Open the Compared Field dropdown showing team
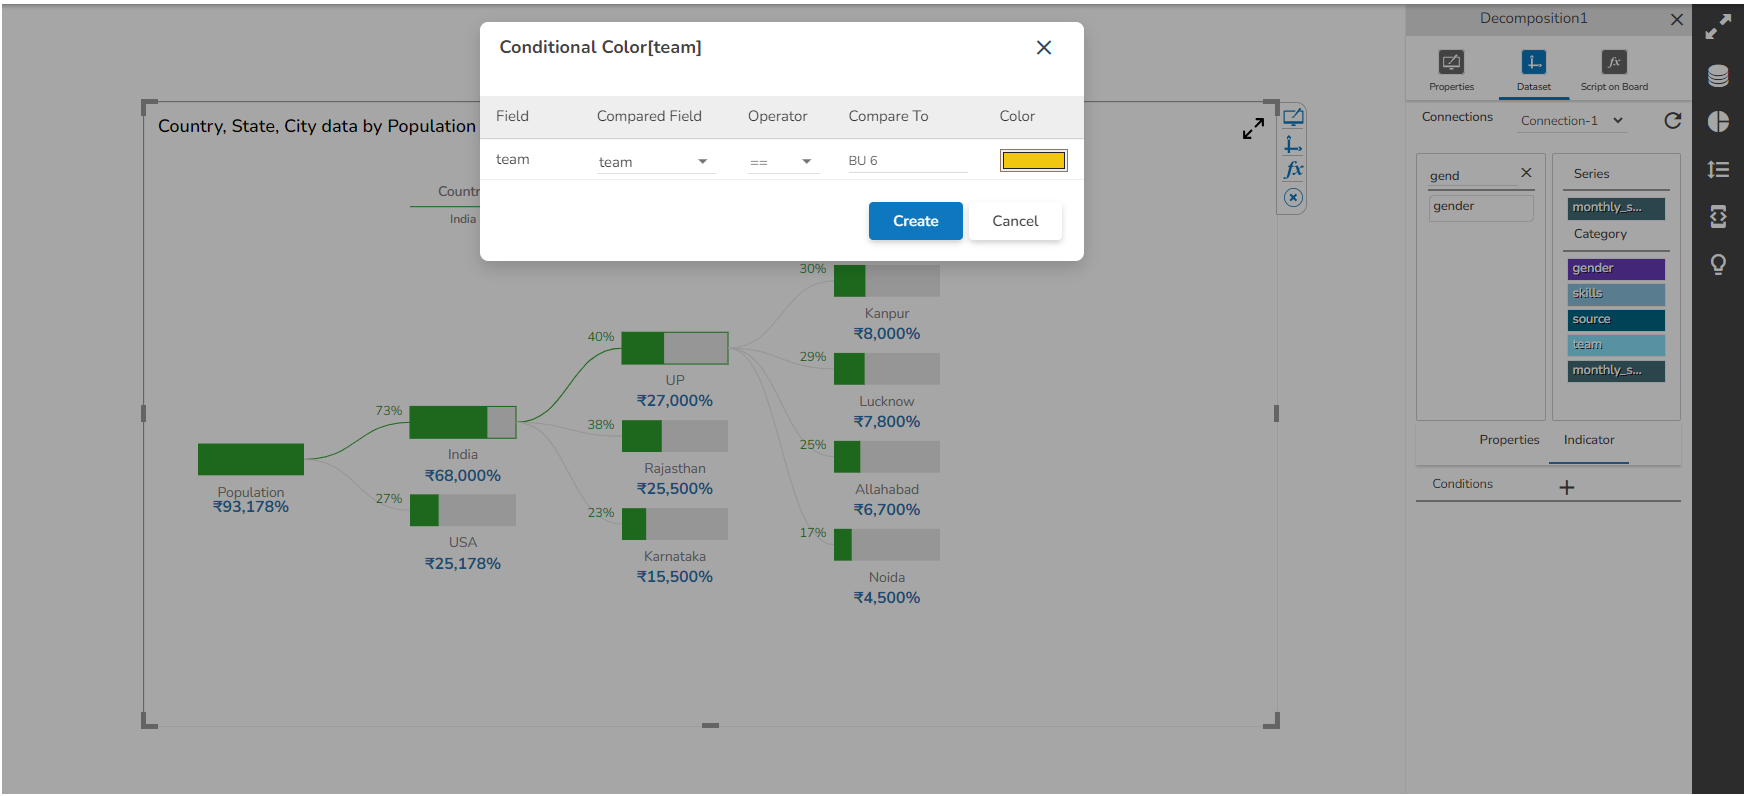Screen dimensions: 1746x796 click(x=656, y=162)
